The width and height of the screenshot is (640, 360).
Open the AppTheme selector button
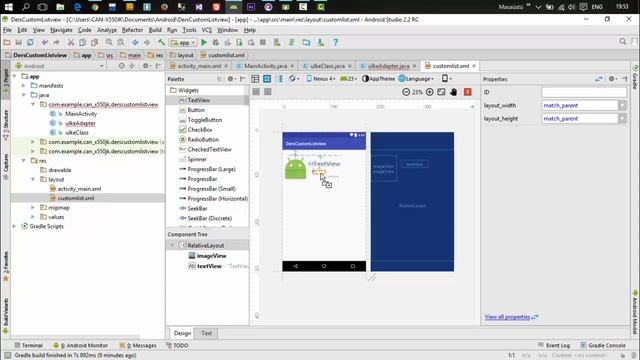(x=378, y=79)
